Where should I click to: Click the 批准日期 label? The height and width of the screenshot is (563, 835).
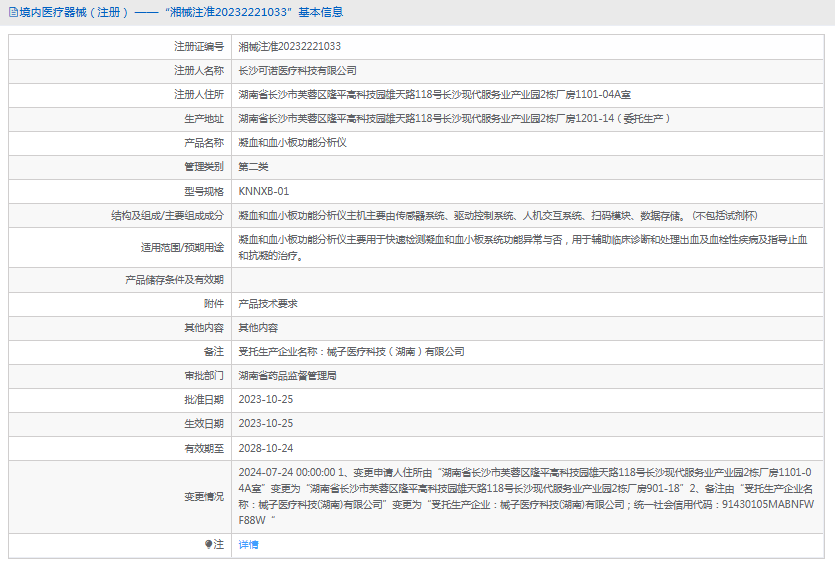[x=204, y=399]
